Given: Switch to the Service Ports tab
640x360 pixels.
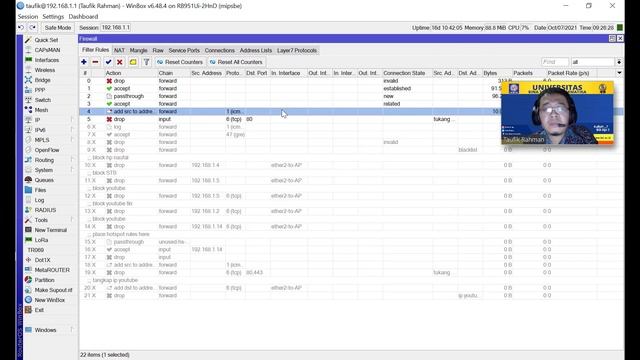Looking at the screenshot, I should click(x=184, y=50).
